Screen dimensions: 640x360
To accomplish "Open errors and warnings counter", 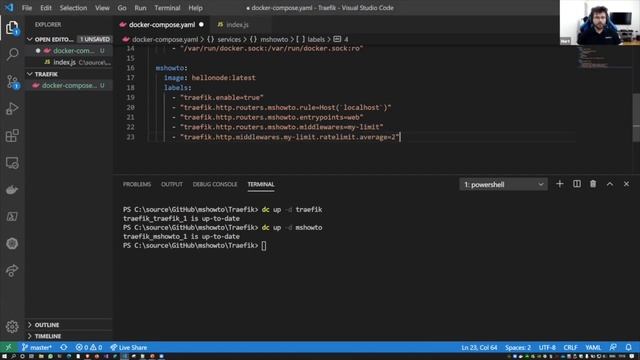I will click(89, 347).
